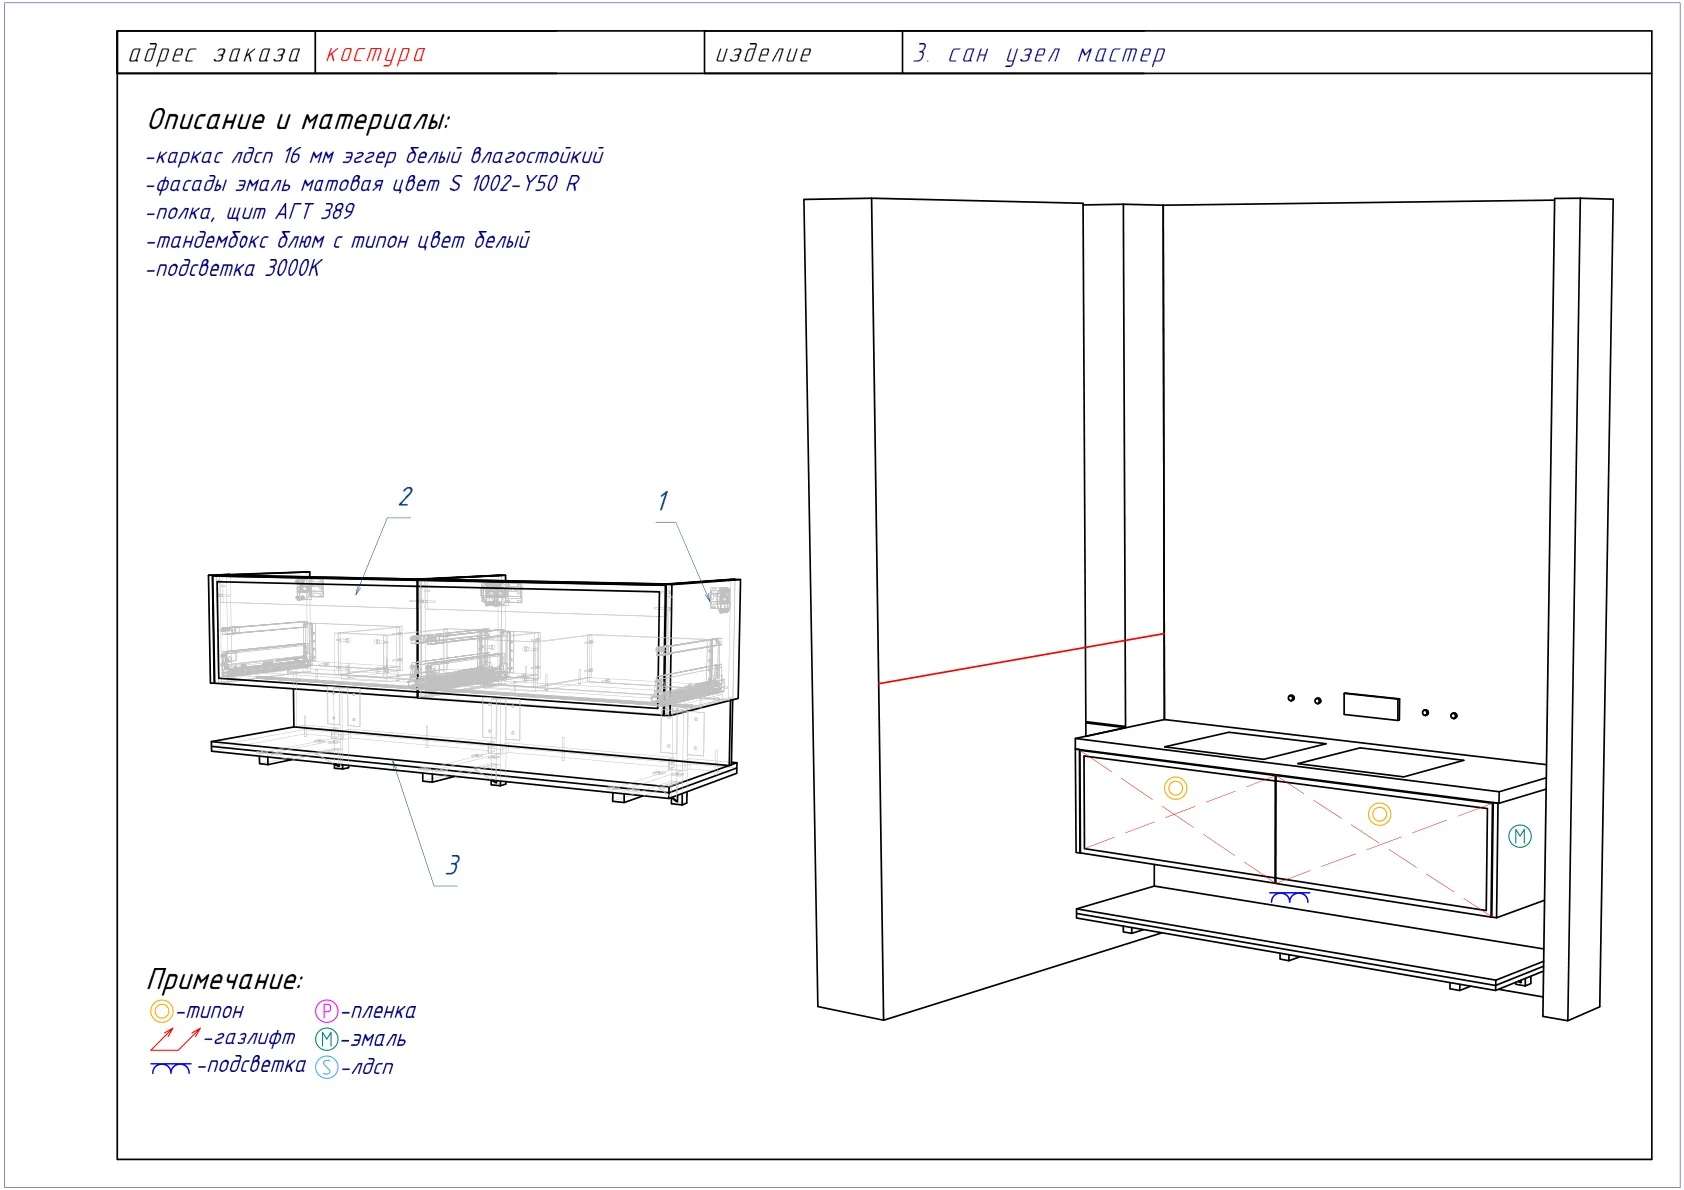1684x1190 pixels.
Task: Click the типон circle on the right drawer front
Action: point(1380,814)
